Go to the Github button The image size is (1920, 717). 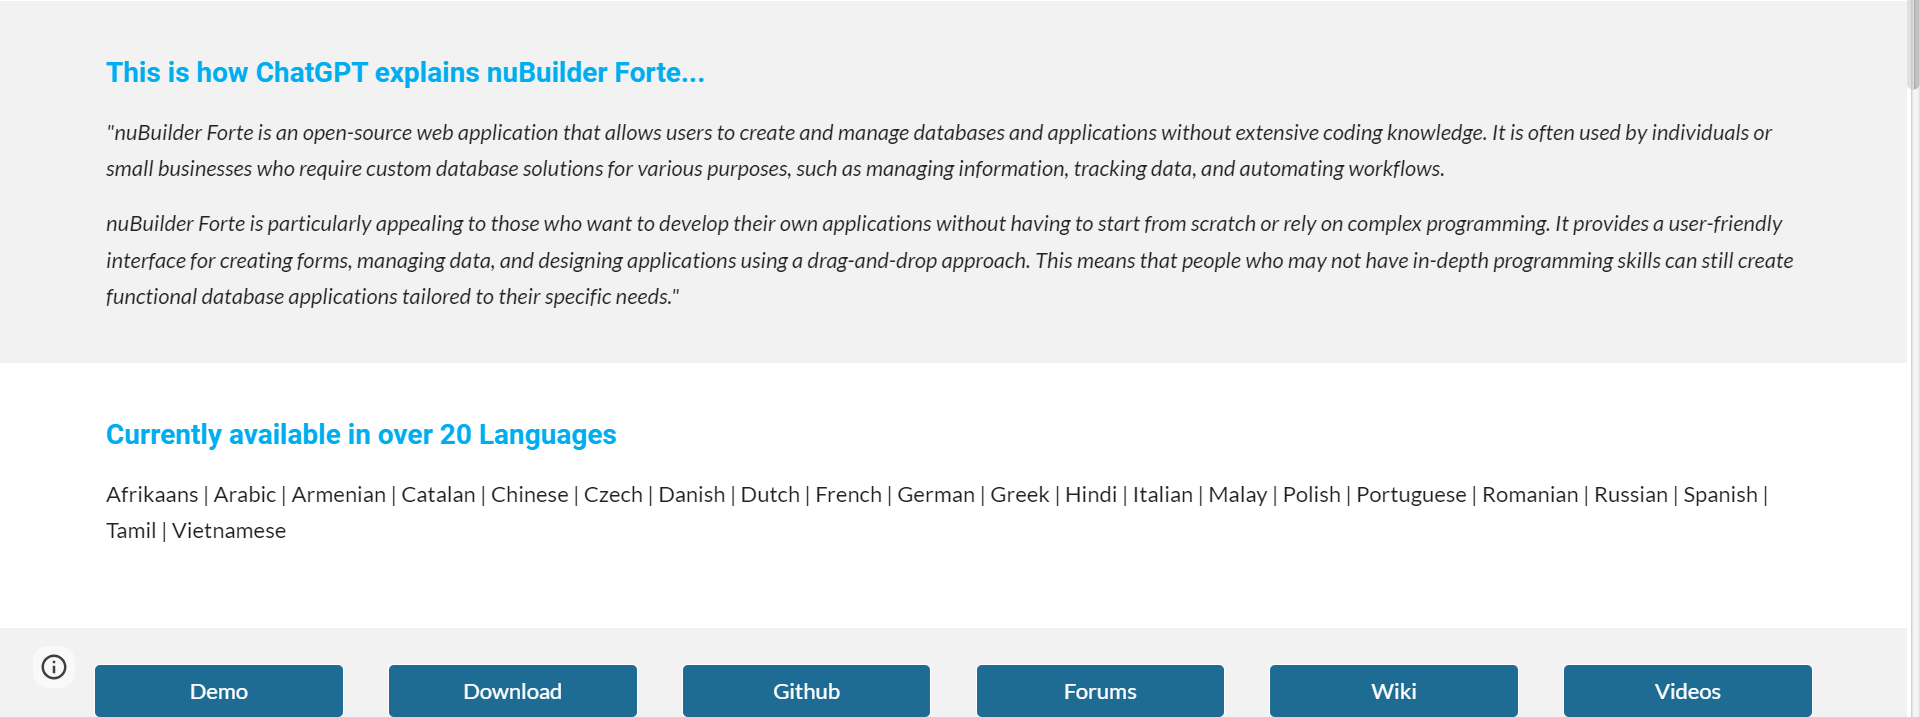click(806, 691)
